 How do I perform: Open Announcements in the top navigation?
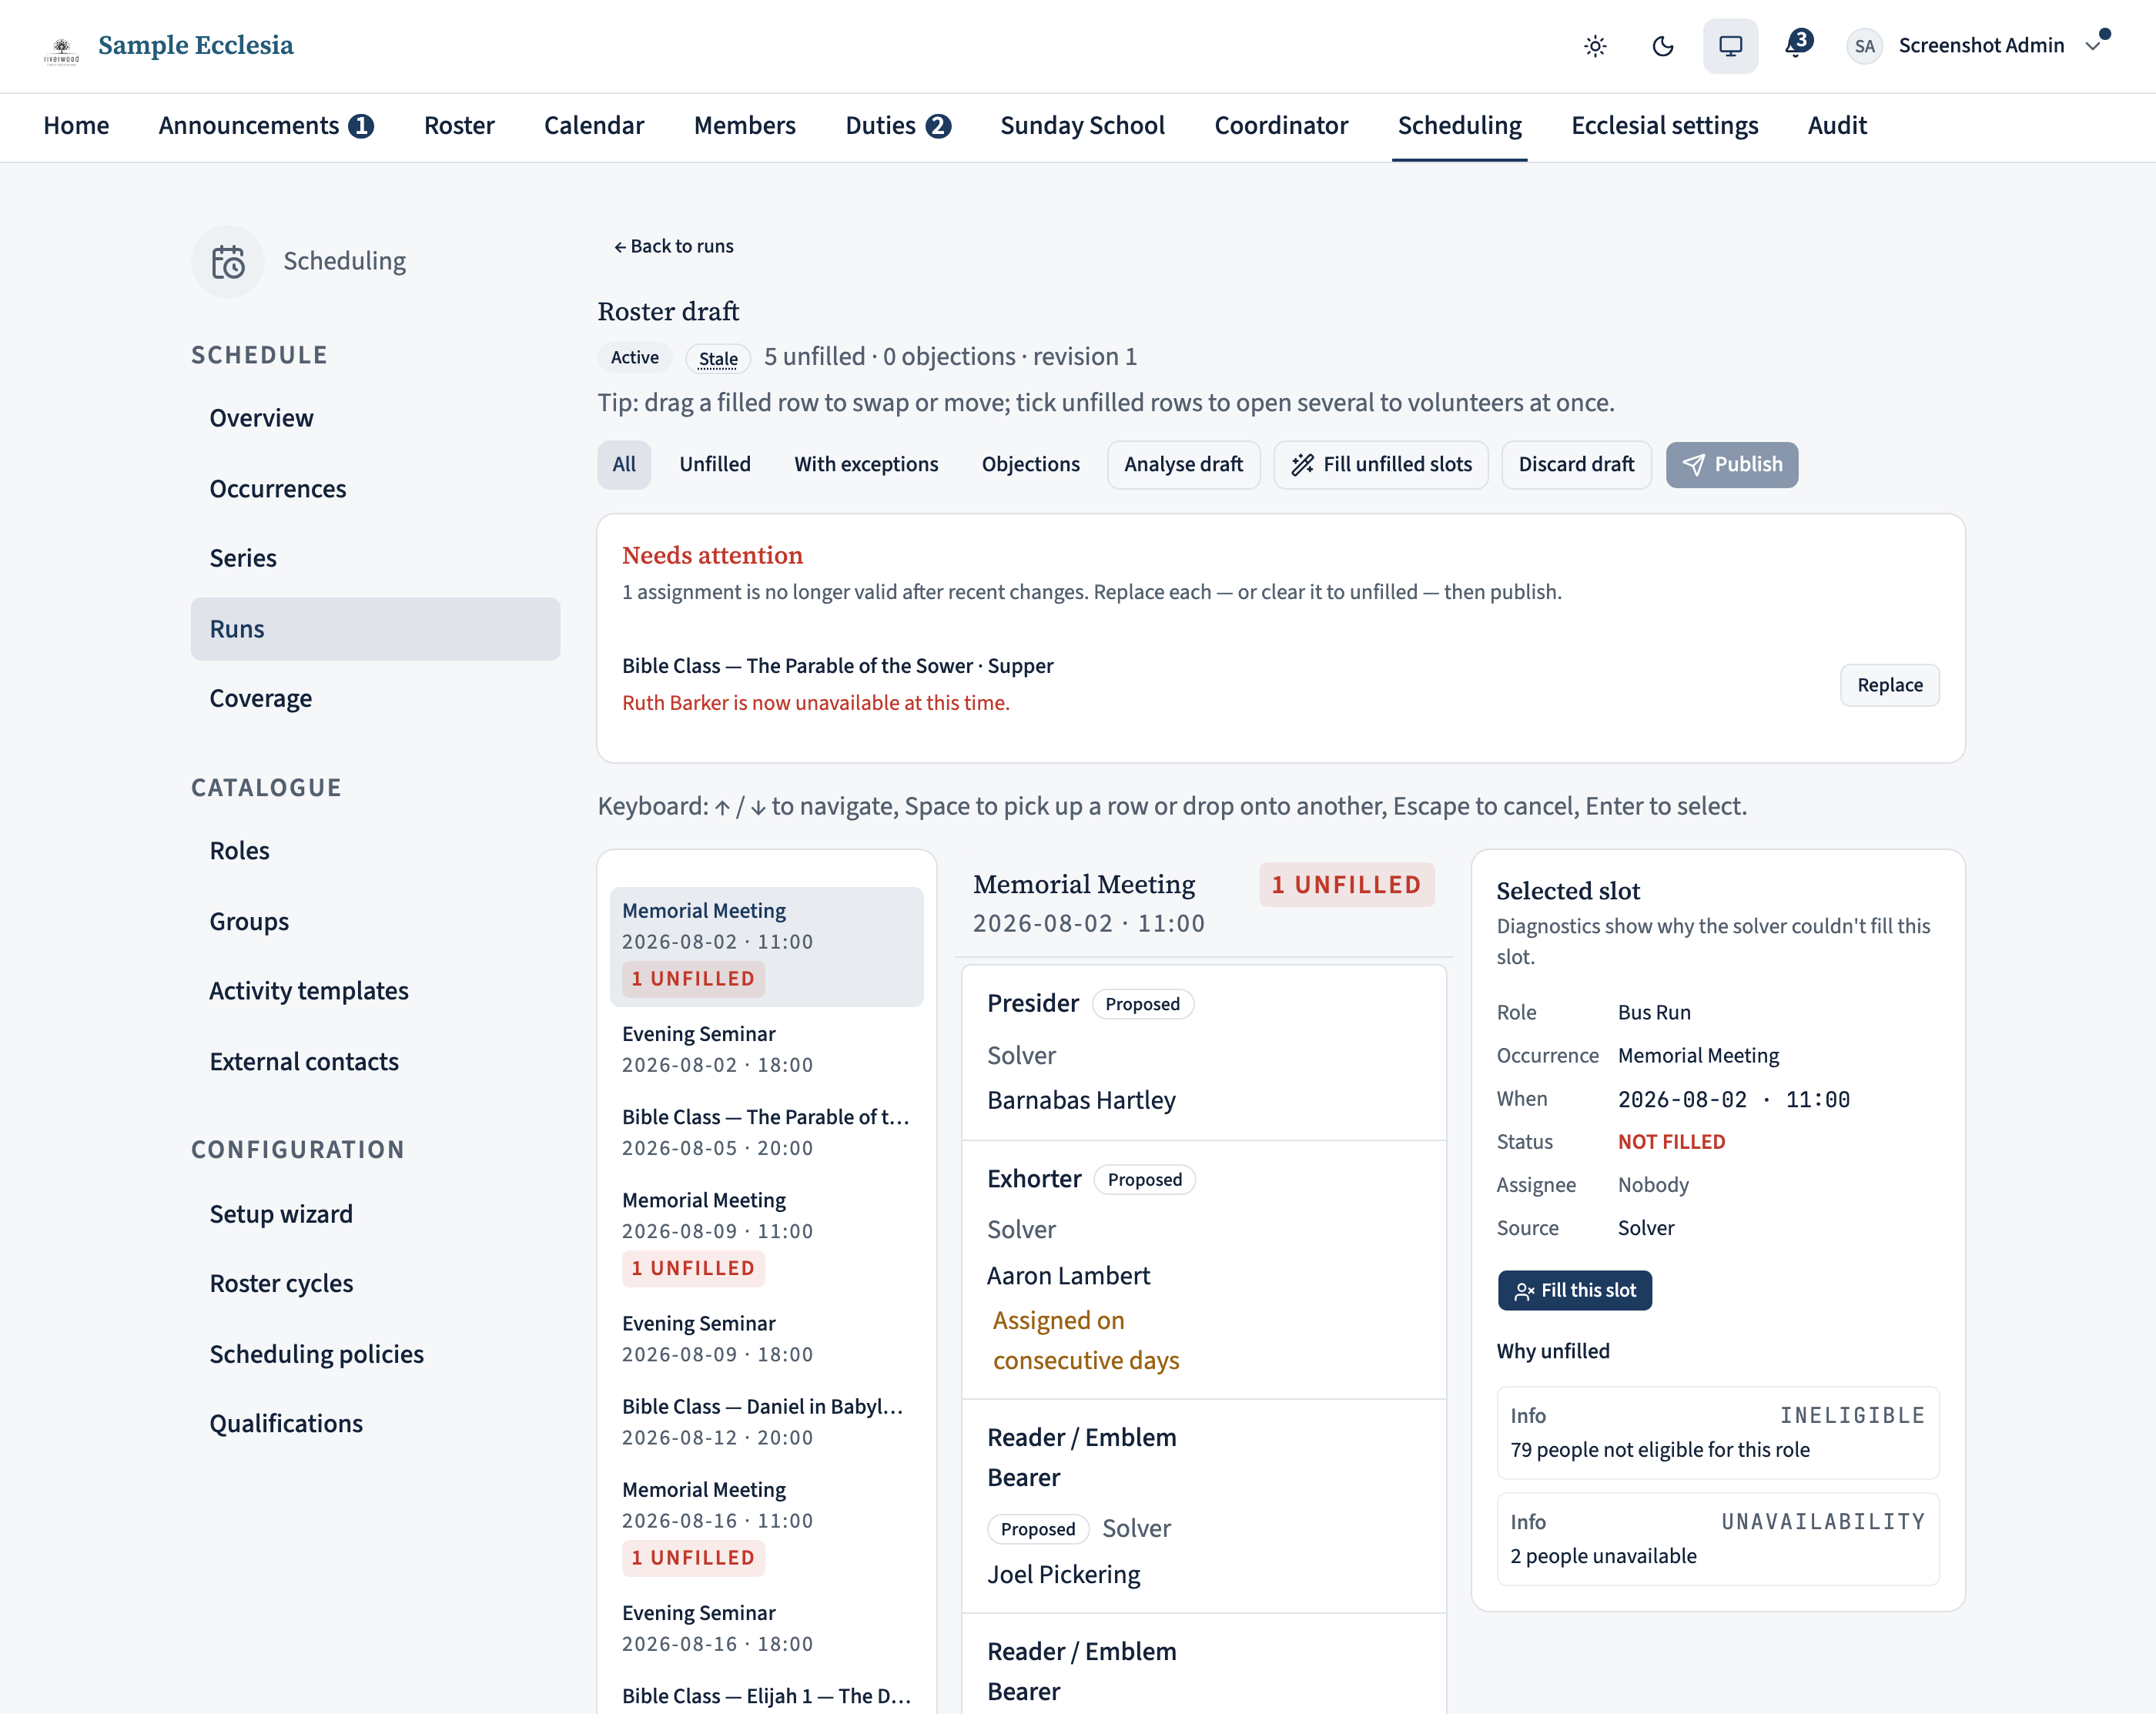point(266,126)
